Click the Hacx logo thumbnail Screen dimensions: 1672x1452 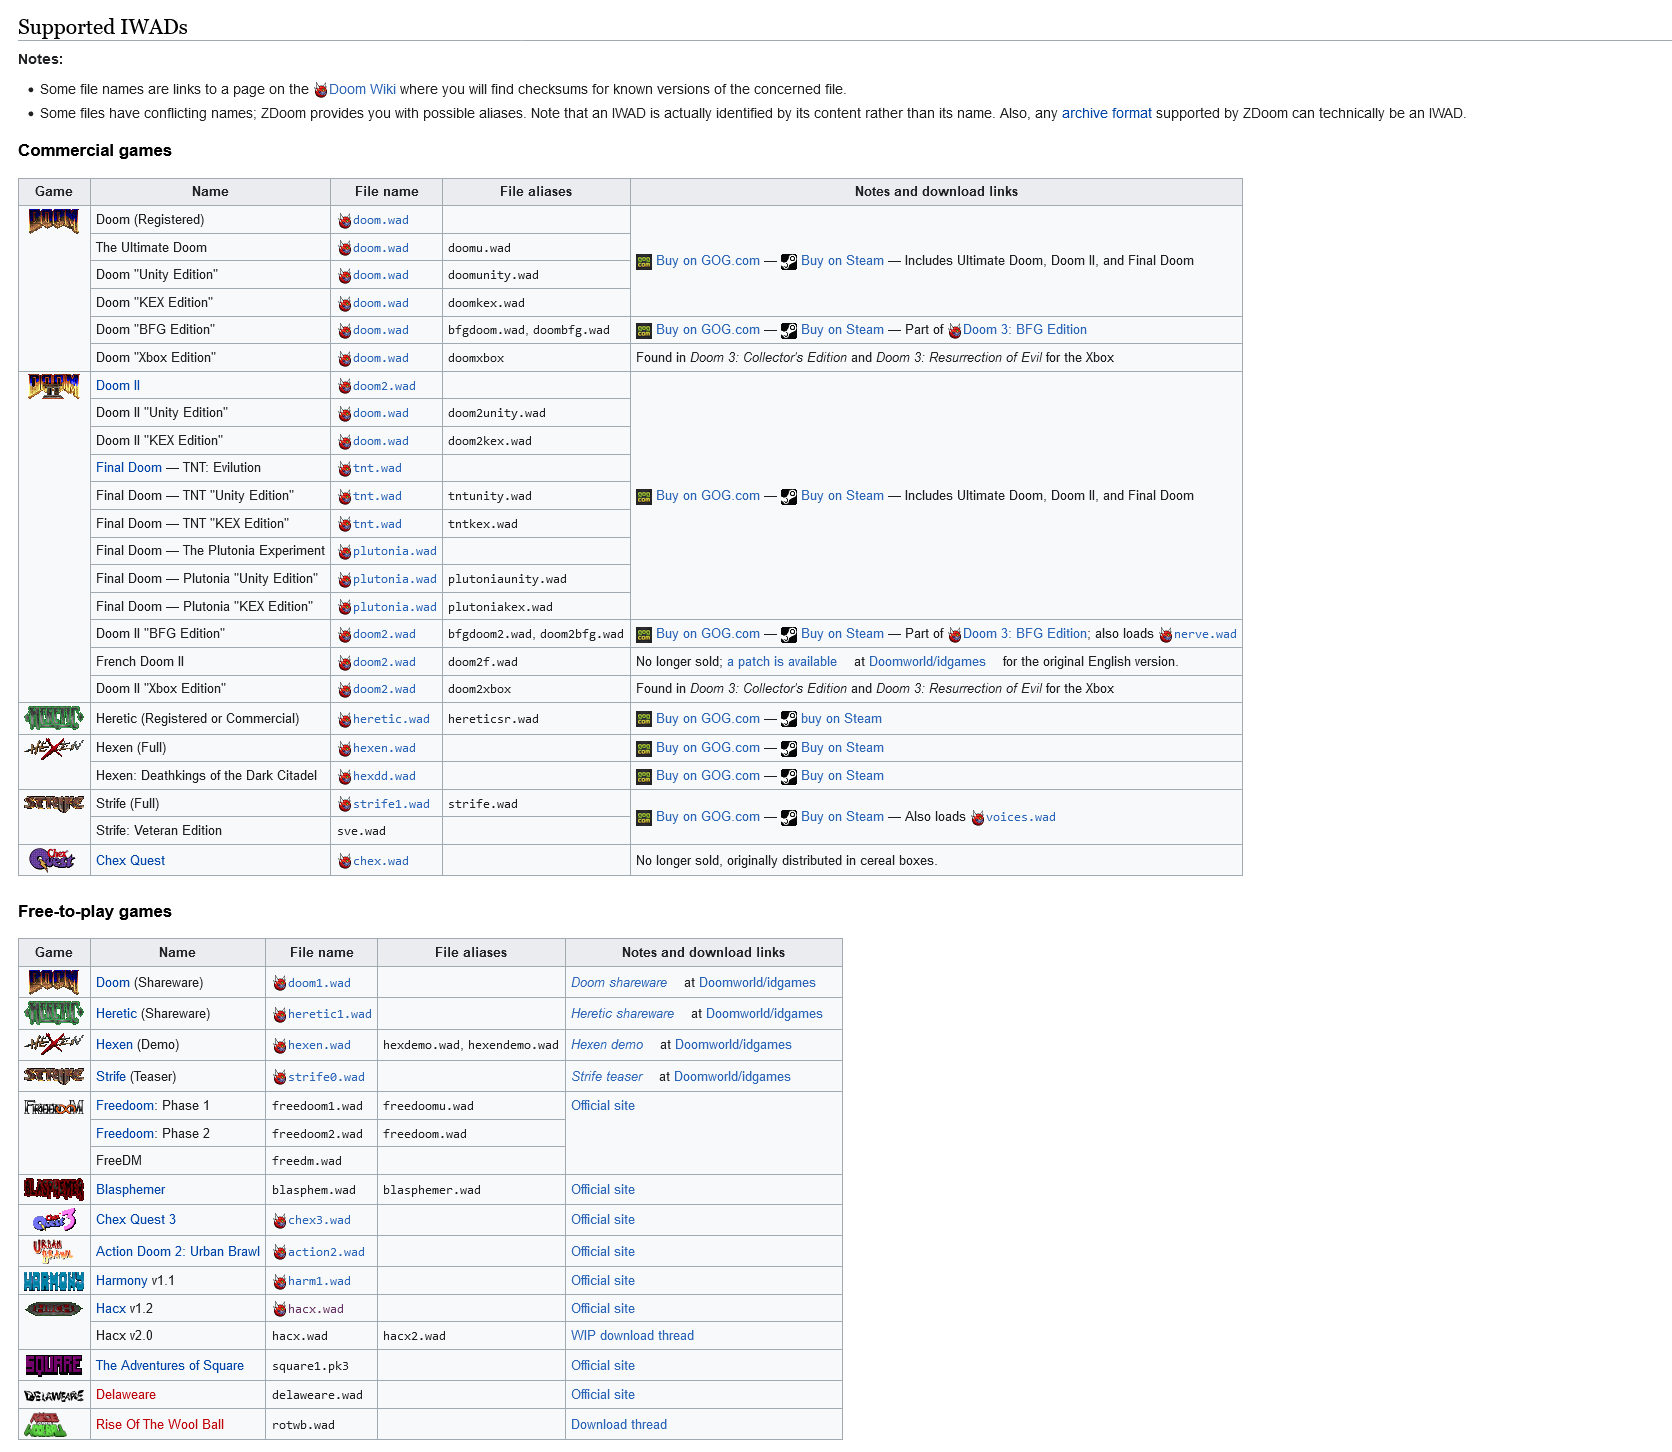[x=54, y=1308]
